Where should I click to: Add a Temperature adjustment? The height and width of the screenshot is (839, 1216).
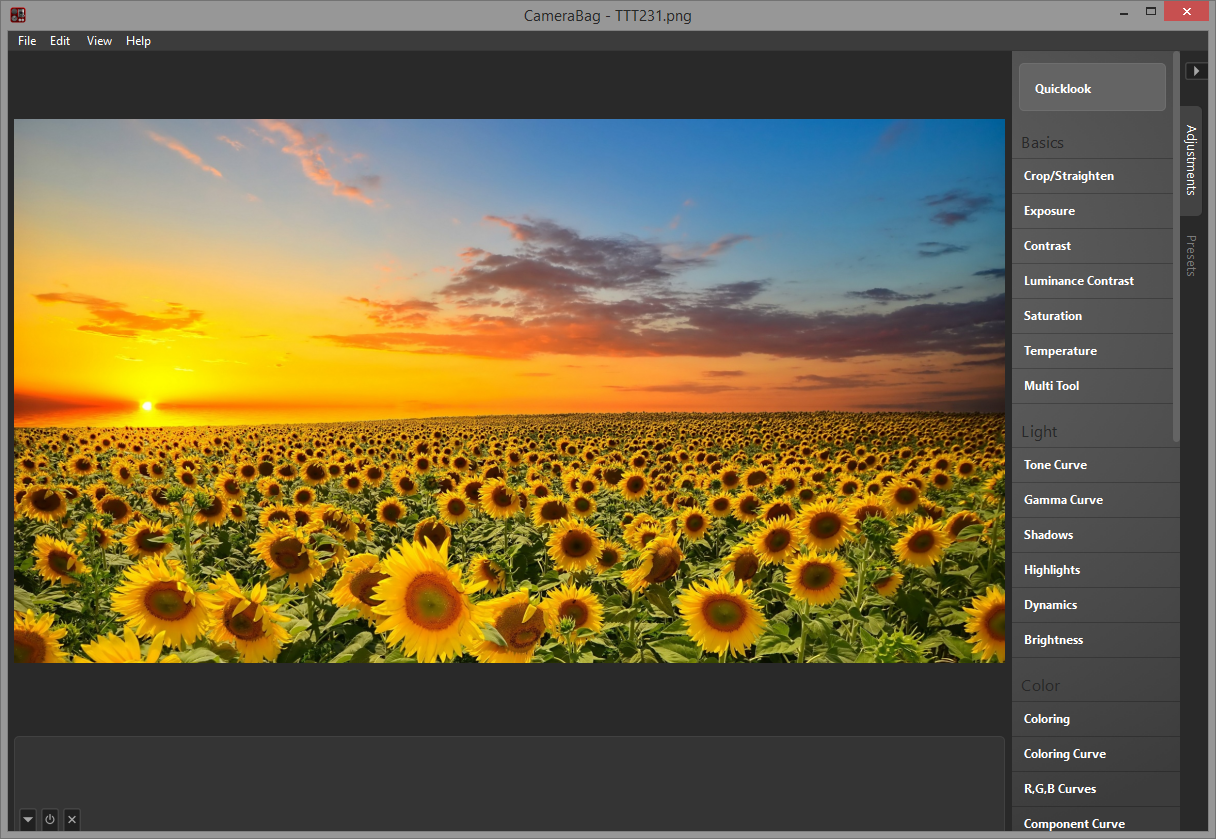pyautogui.click(x=1092, y=351)
